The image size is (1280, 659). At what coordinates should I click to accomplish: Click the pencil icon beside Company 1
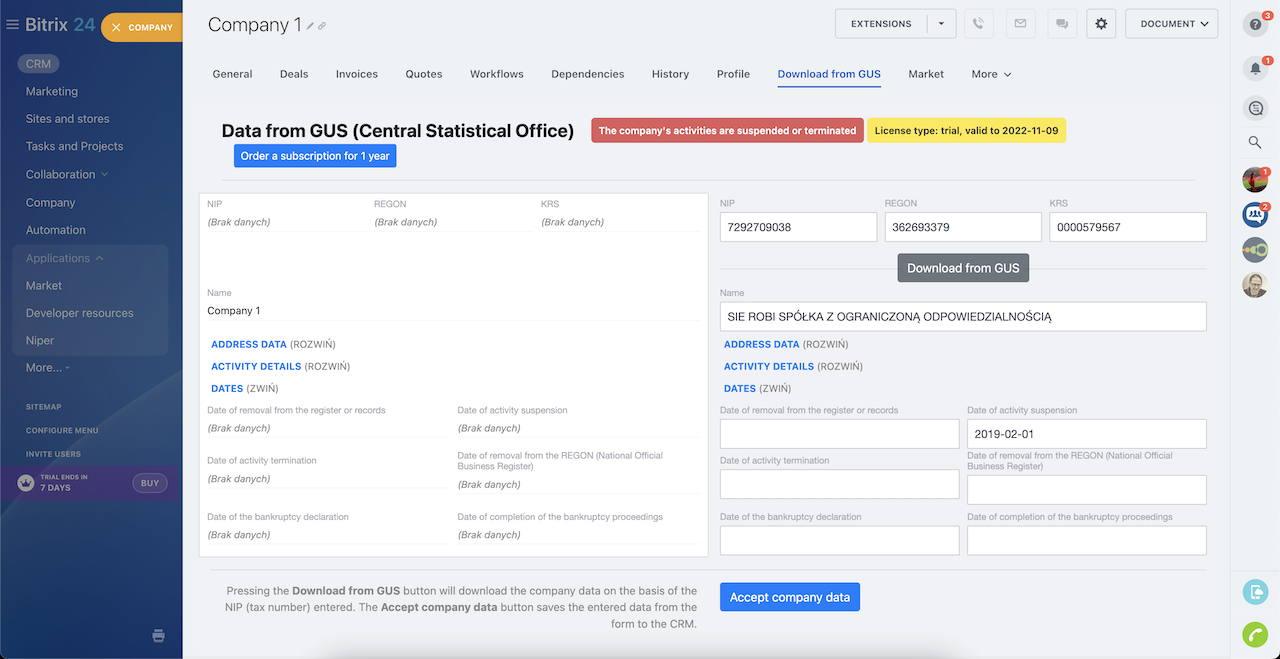point(310,26)
